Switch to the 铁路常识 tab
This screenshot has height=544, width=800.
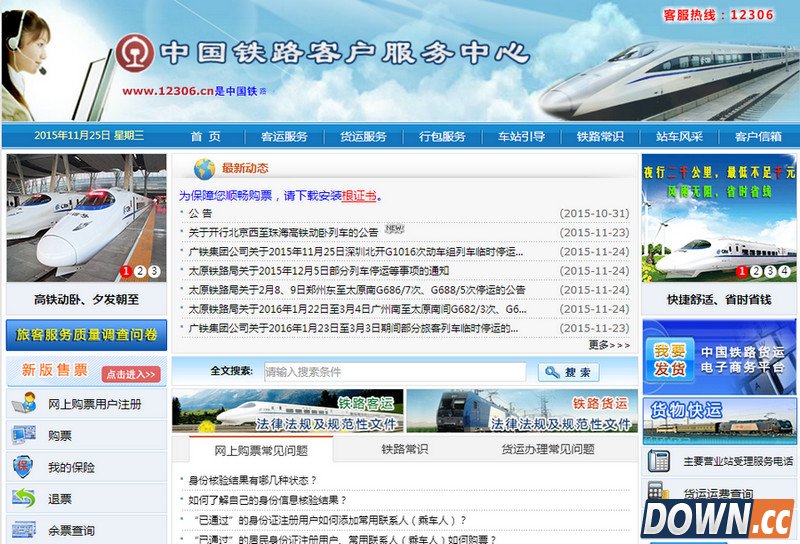click(x=404, y=450)
